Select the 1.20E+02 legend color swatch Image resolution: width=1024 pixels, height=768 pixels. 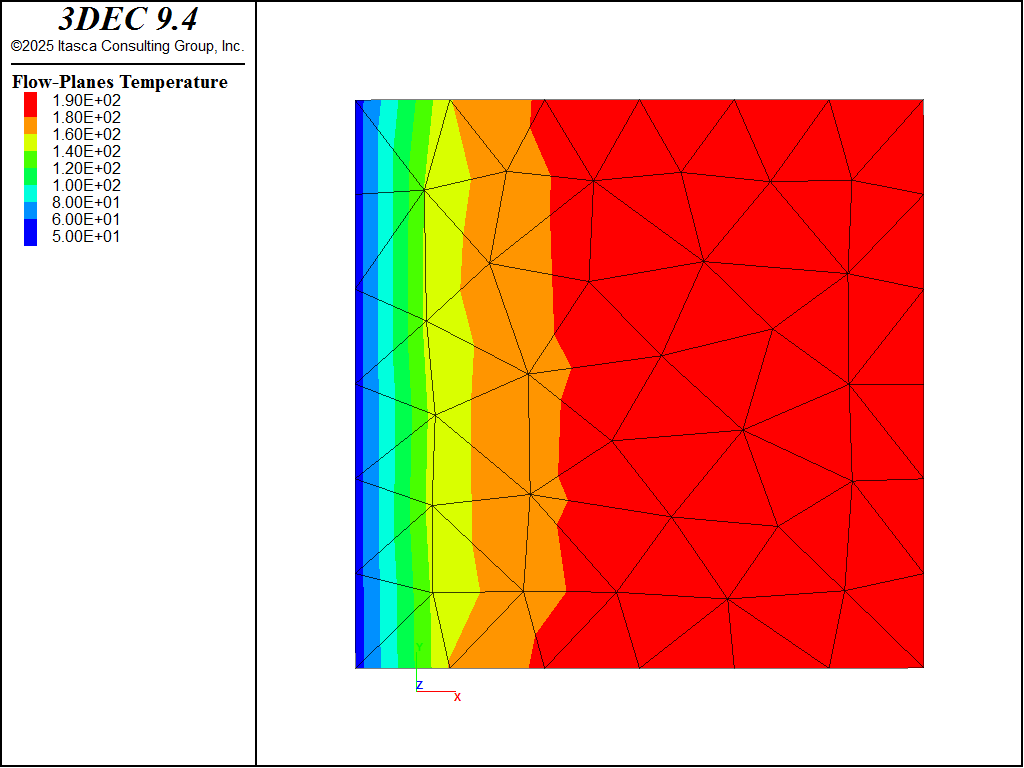click(31, 168)
